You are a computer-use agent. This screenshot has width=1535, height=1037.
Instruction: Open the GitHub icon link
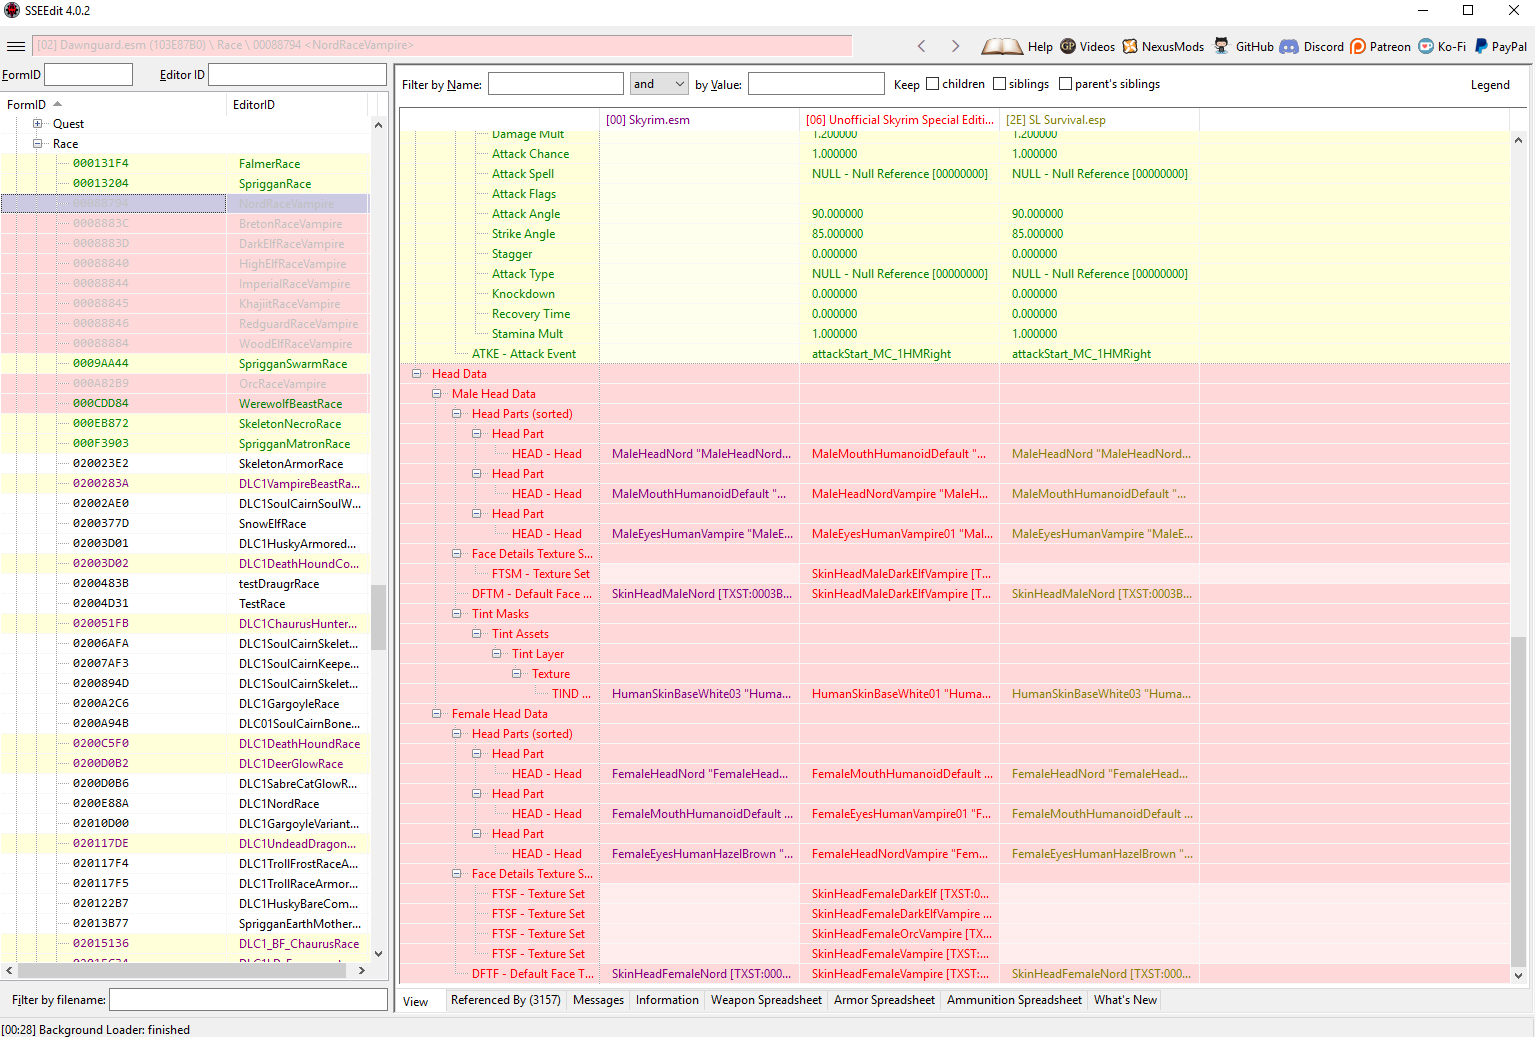click(x=1222, y=46)
